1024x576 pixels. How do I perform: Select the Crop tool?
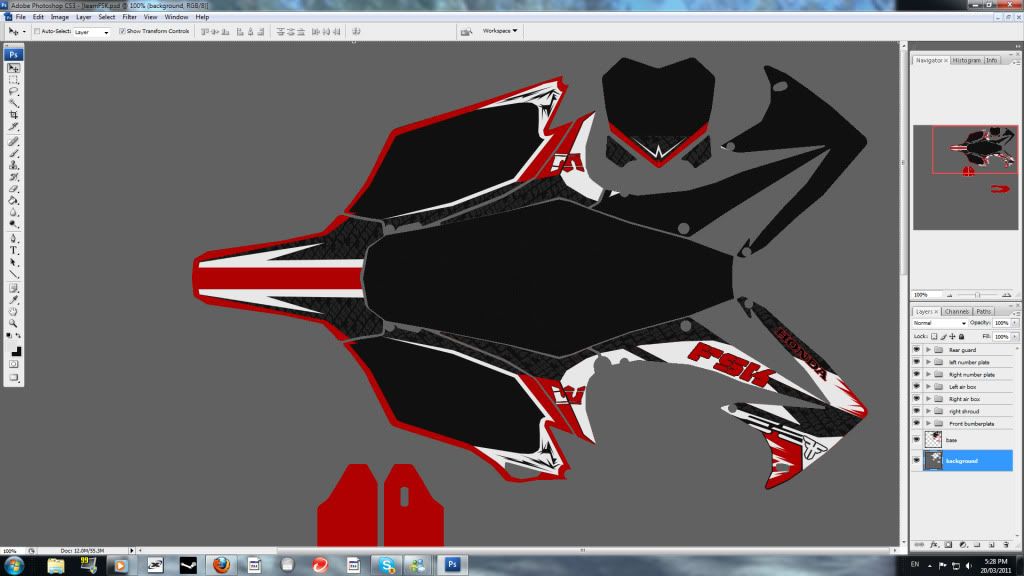tap(14, 115)
